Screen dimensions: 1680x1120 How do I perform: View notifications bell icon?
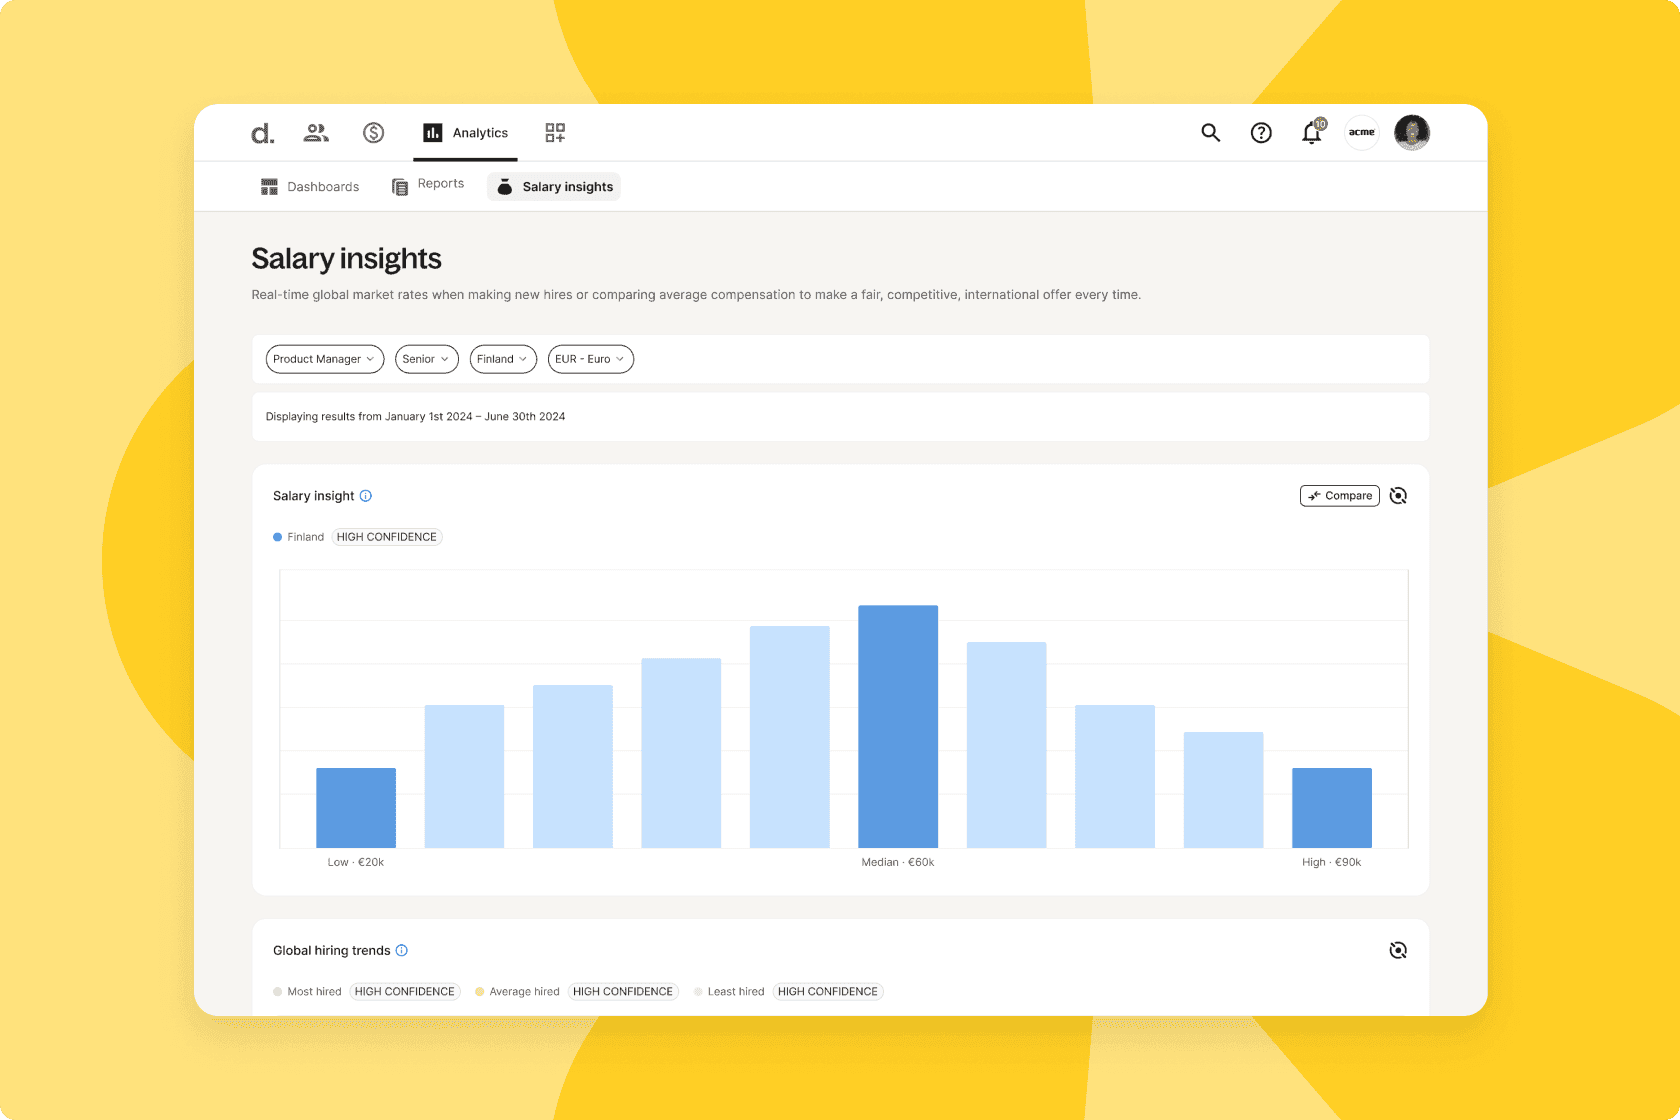1312,132
